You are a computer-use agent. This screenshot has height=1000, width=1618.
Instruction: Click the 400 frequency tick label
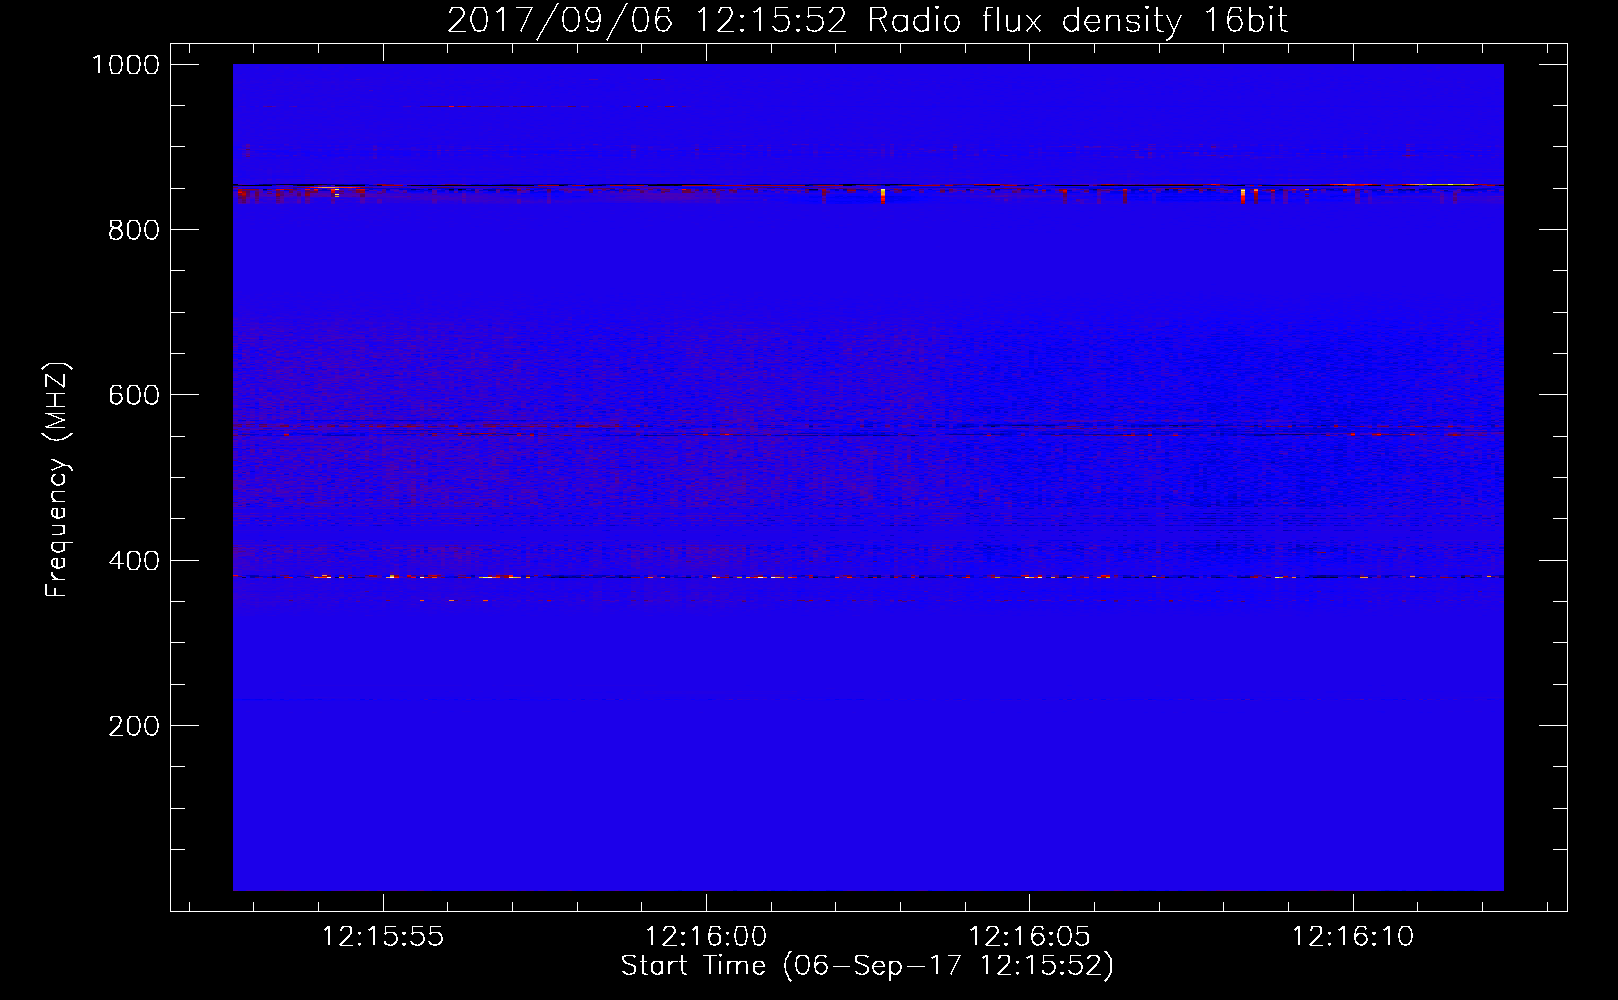[x=134, y=561]
